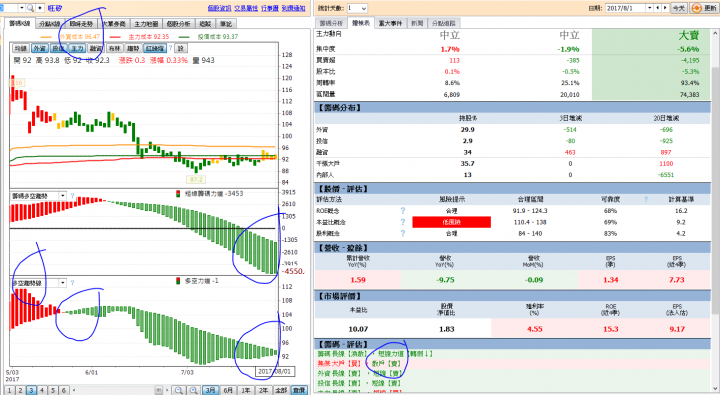Viewport: 720px width, 395px height.
Task: Toggle the 布林 Bollinger overlay
Action: pyautogui.click(x=114, y=48)
